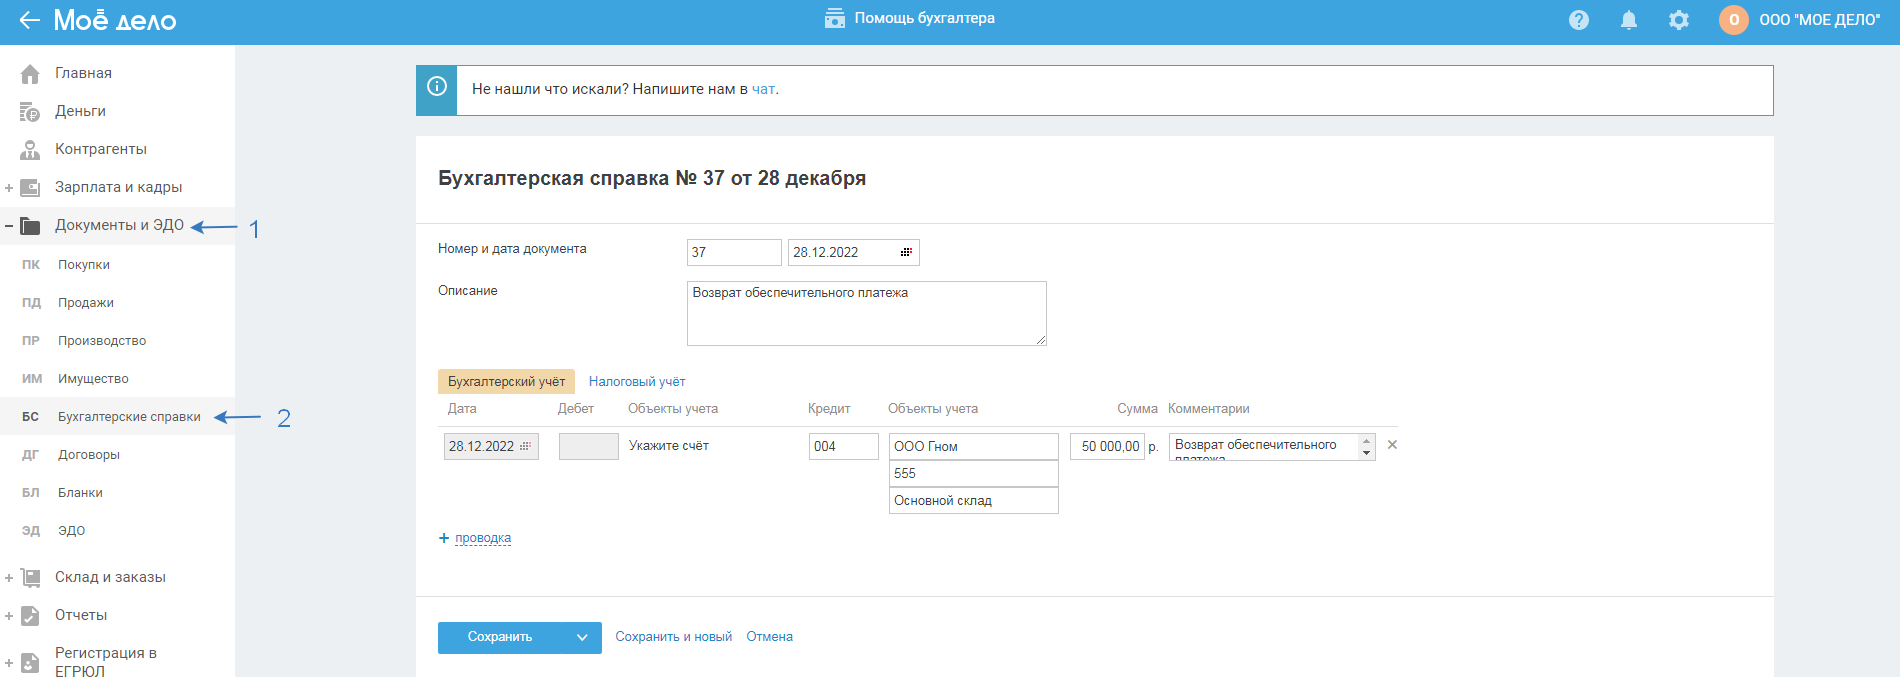The width and height of the screenshot is (1900, 677).
Task: Collapse Документы и ЭДО with minus sign
Action: (x=9, y=226)
